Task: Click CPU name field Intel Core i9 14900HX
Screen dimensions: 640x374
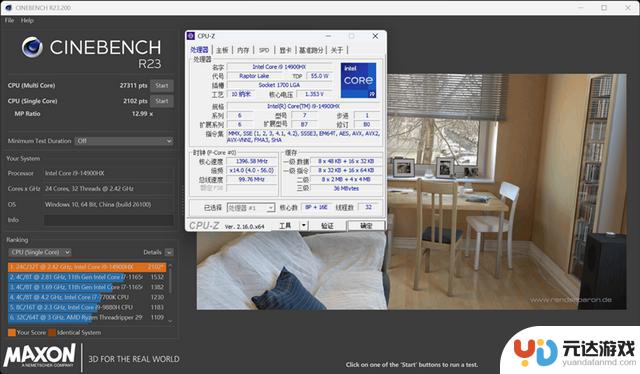Action: [279, 67]
